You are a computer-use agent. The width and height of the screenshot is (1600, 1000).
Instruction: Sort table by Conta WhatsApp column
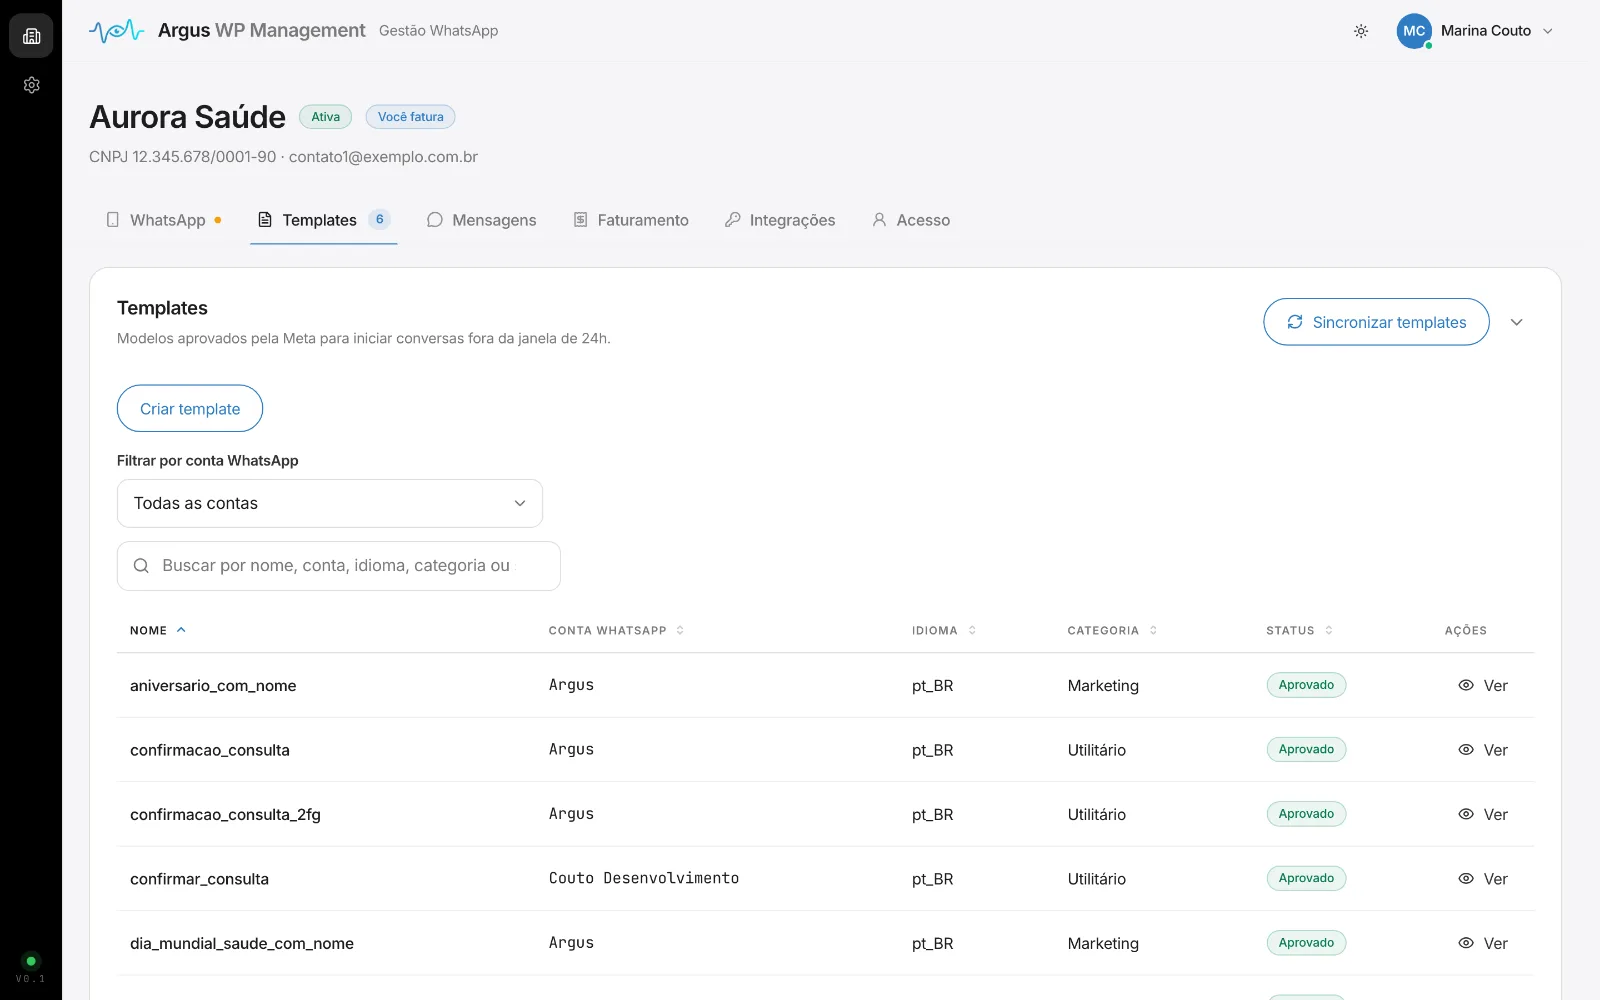[x=616, y=630]
